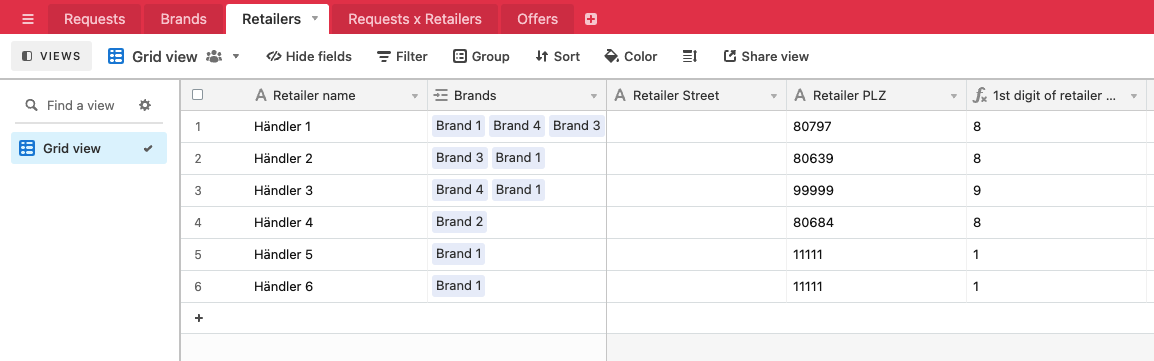This screenshot has height=361, width=1154.
Task: Click the collaborators icon next to Grid view
Action: [x=214, y=57]
